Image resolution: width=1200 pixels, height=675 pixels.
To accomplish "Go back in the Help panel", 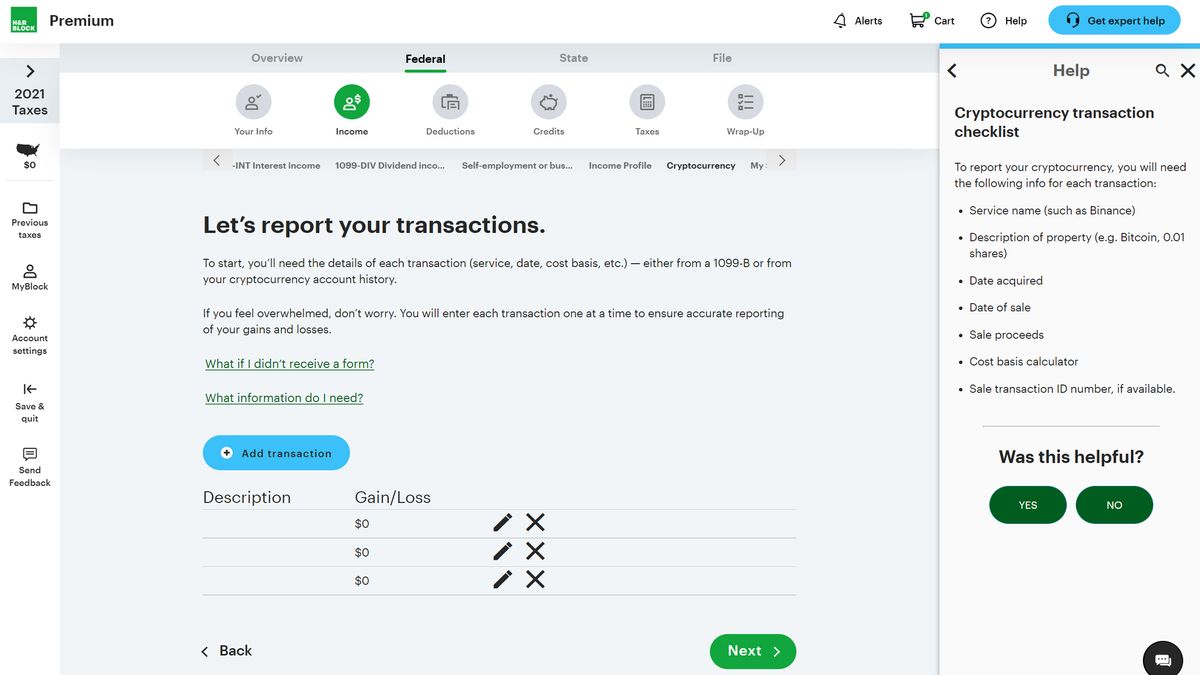I will tap(951, 70).
